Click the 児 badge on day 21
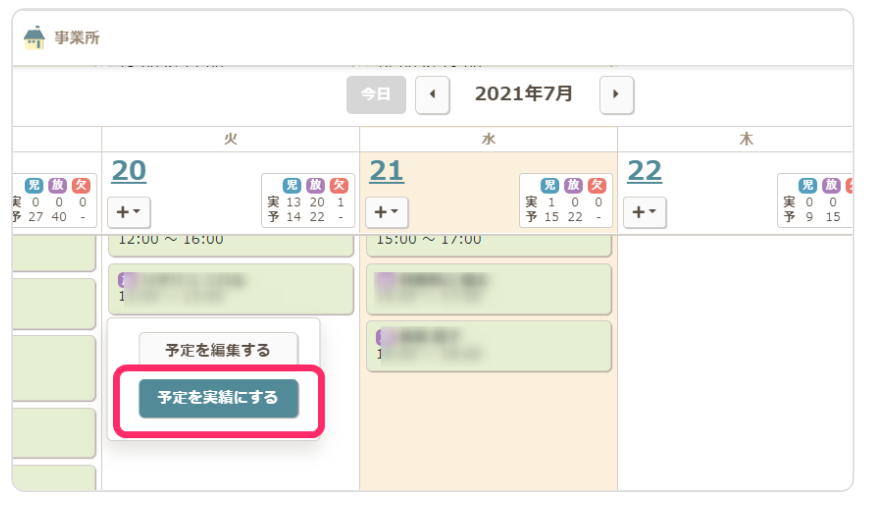The height and width of the screenshot is (513, 874). click(550, 185)
